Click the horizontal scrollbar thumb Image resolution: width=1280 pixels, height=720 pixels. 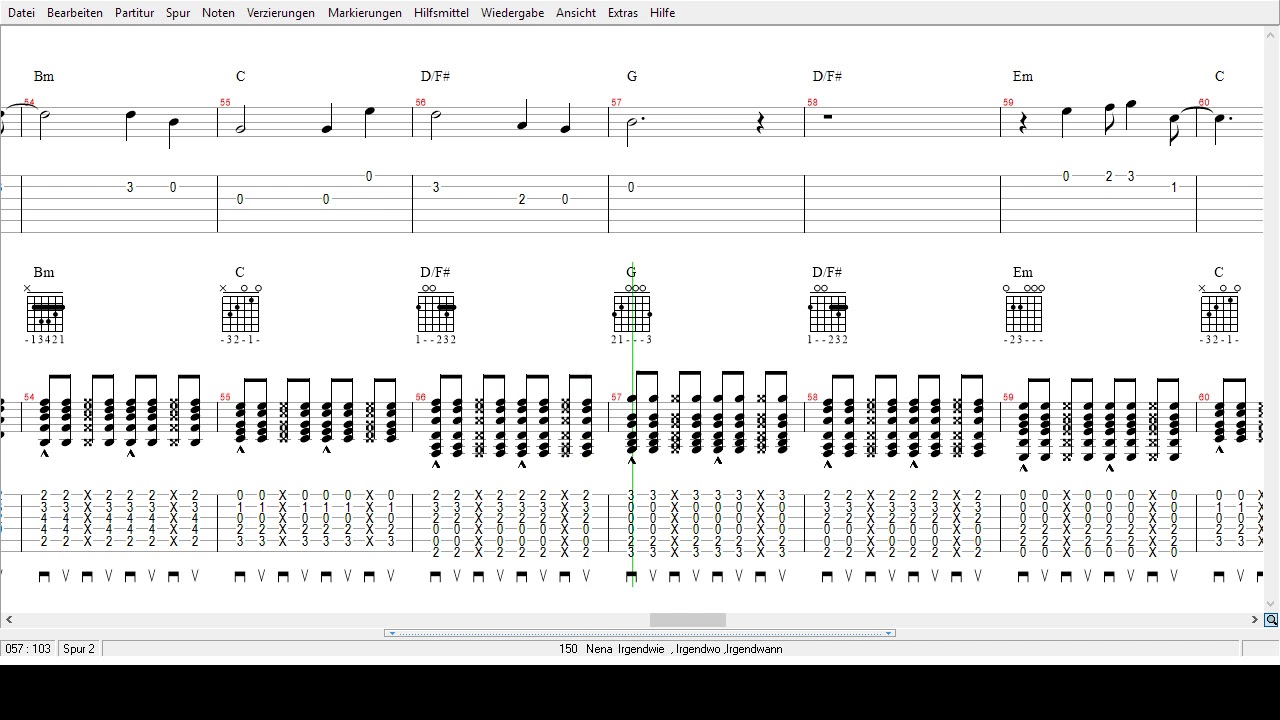688,620
